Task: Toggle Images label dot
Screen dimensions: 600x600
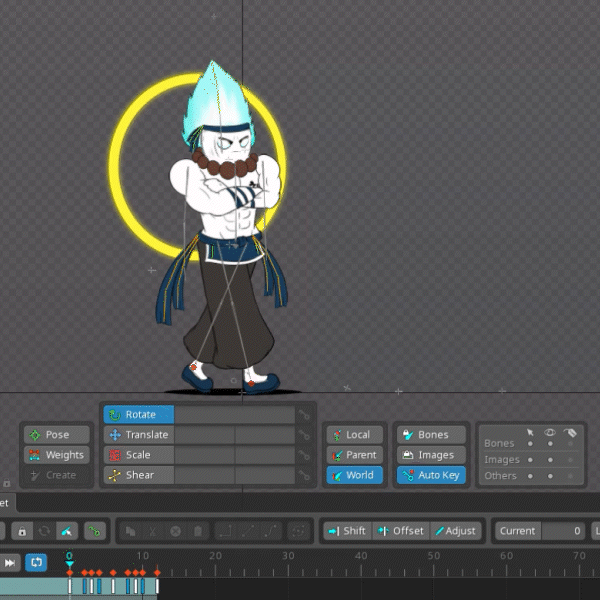Action: pos(570,460)
